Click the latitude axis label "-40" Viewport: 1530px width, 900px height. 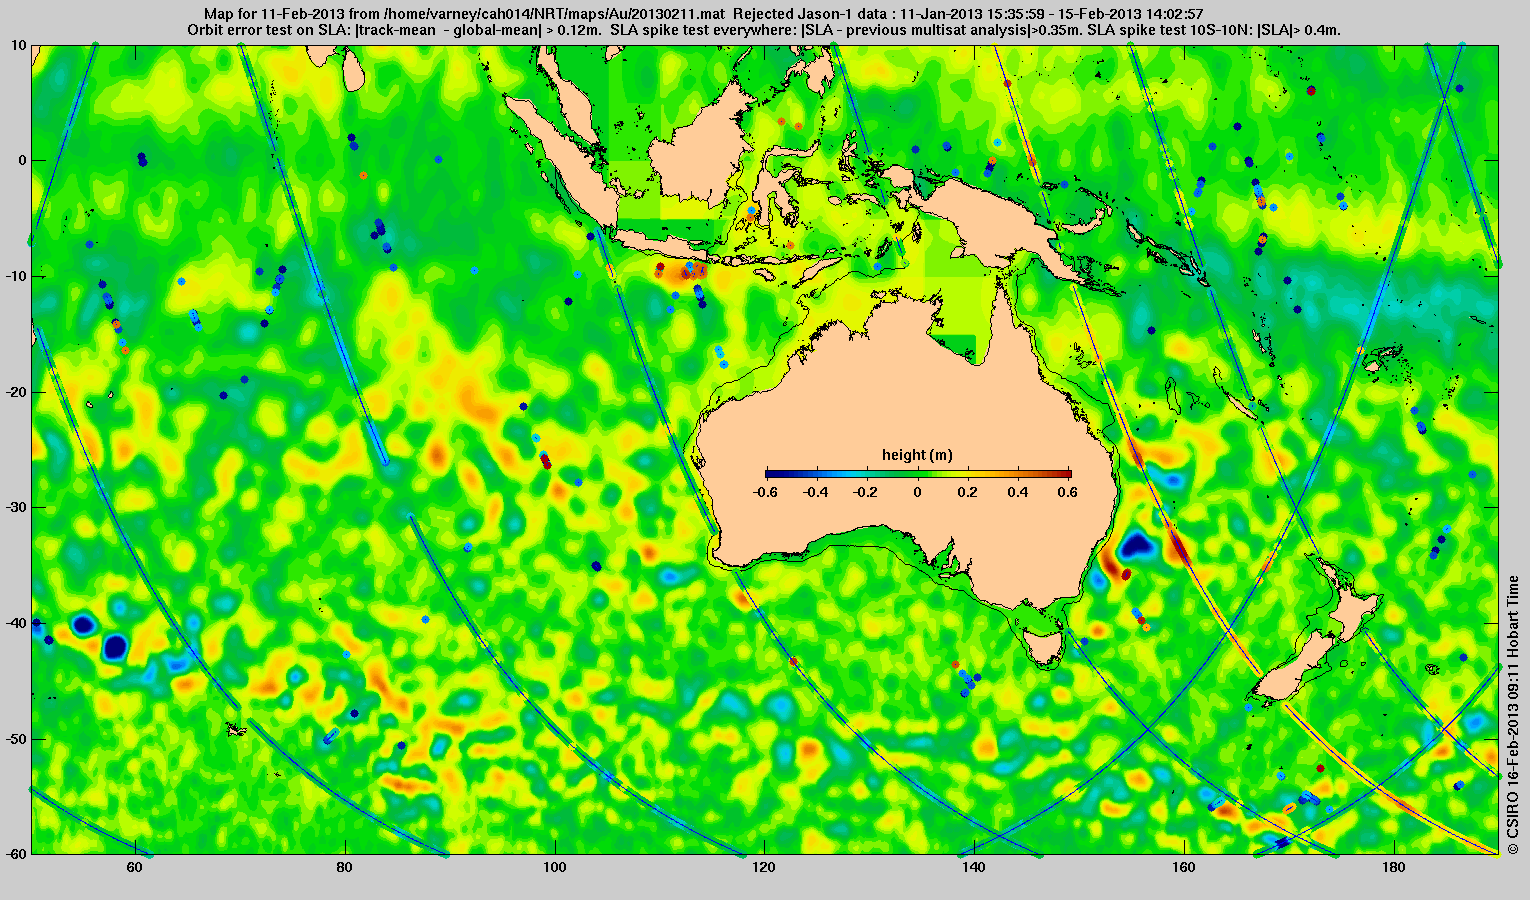tap(16, 623)
